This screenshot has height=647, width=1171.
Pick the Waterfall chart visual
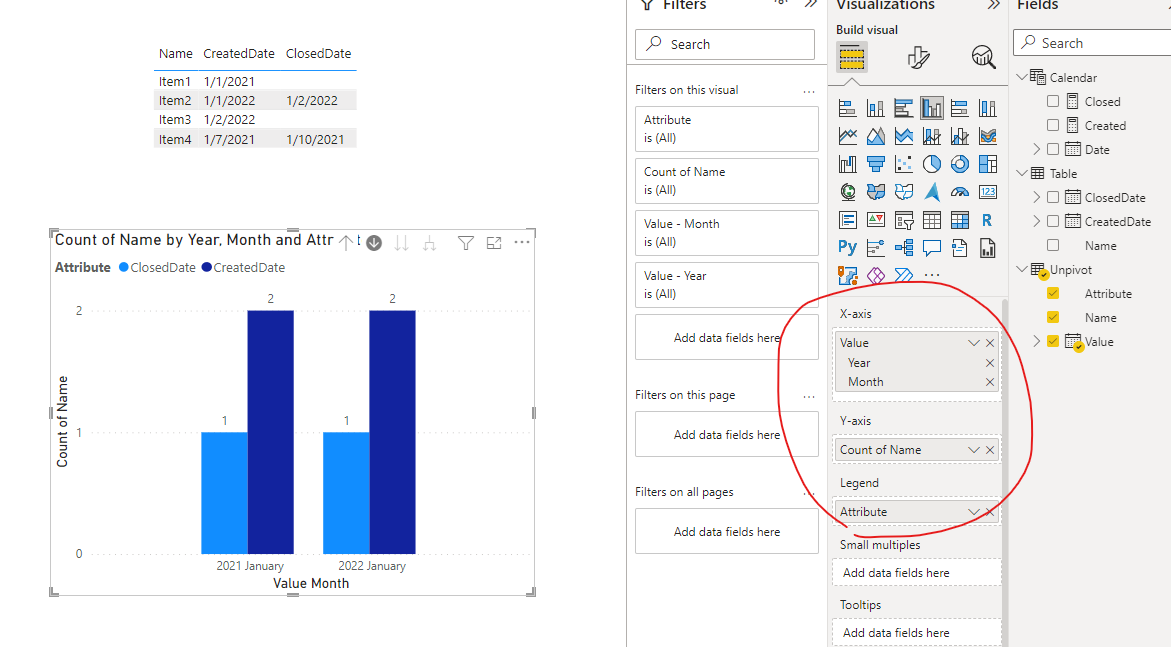click(x=848, y=164)
